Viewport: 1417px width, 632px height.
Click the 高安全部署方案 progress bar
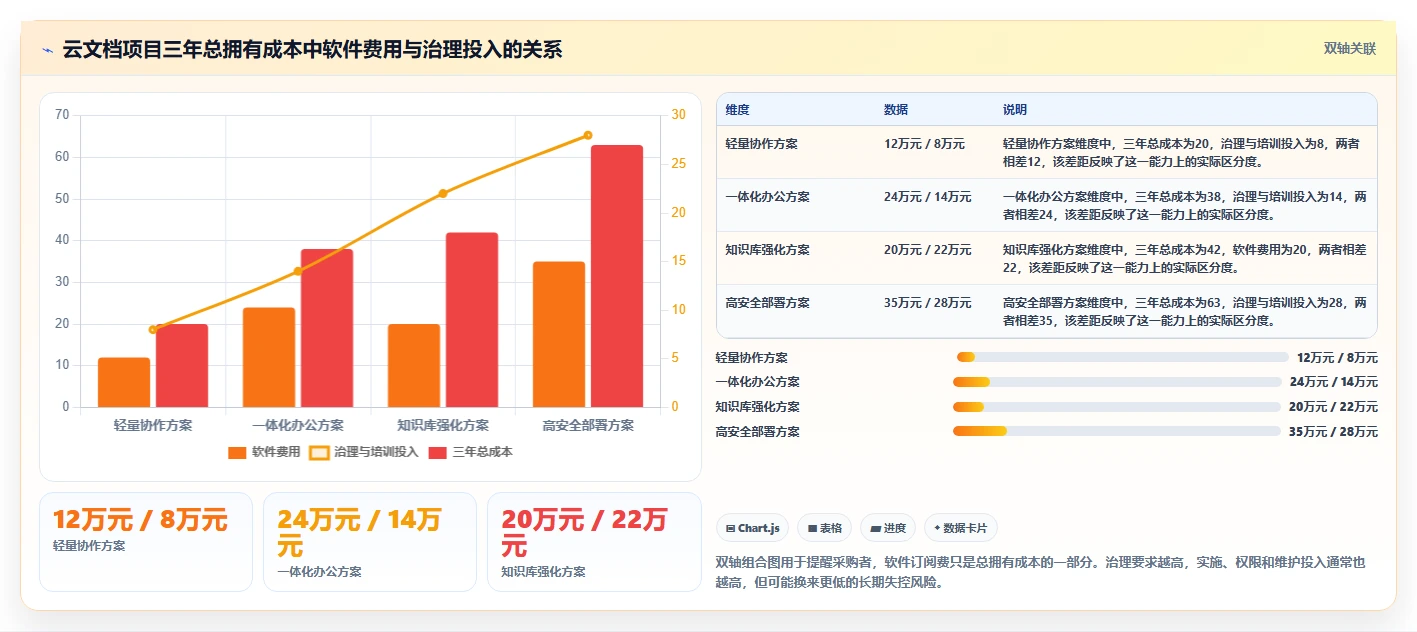click(x=1117, y=431)
